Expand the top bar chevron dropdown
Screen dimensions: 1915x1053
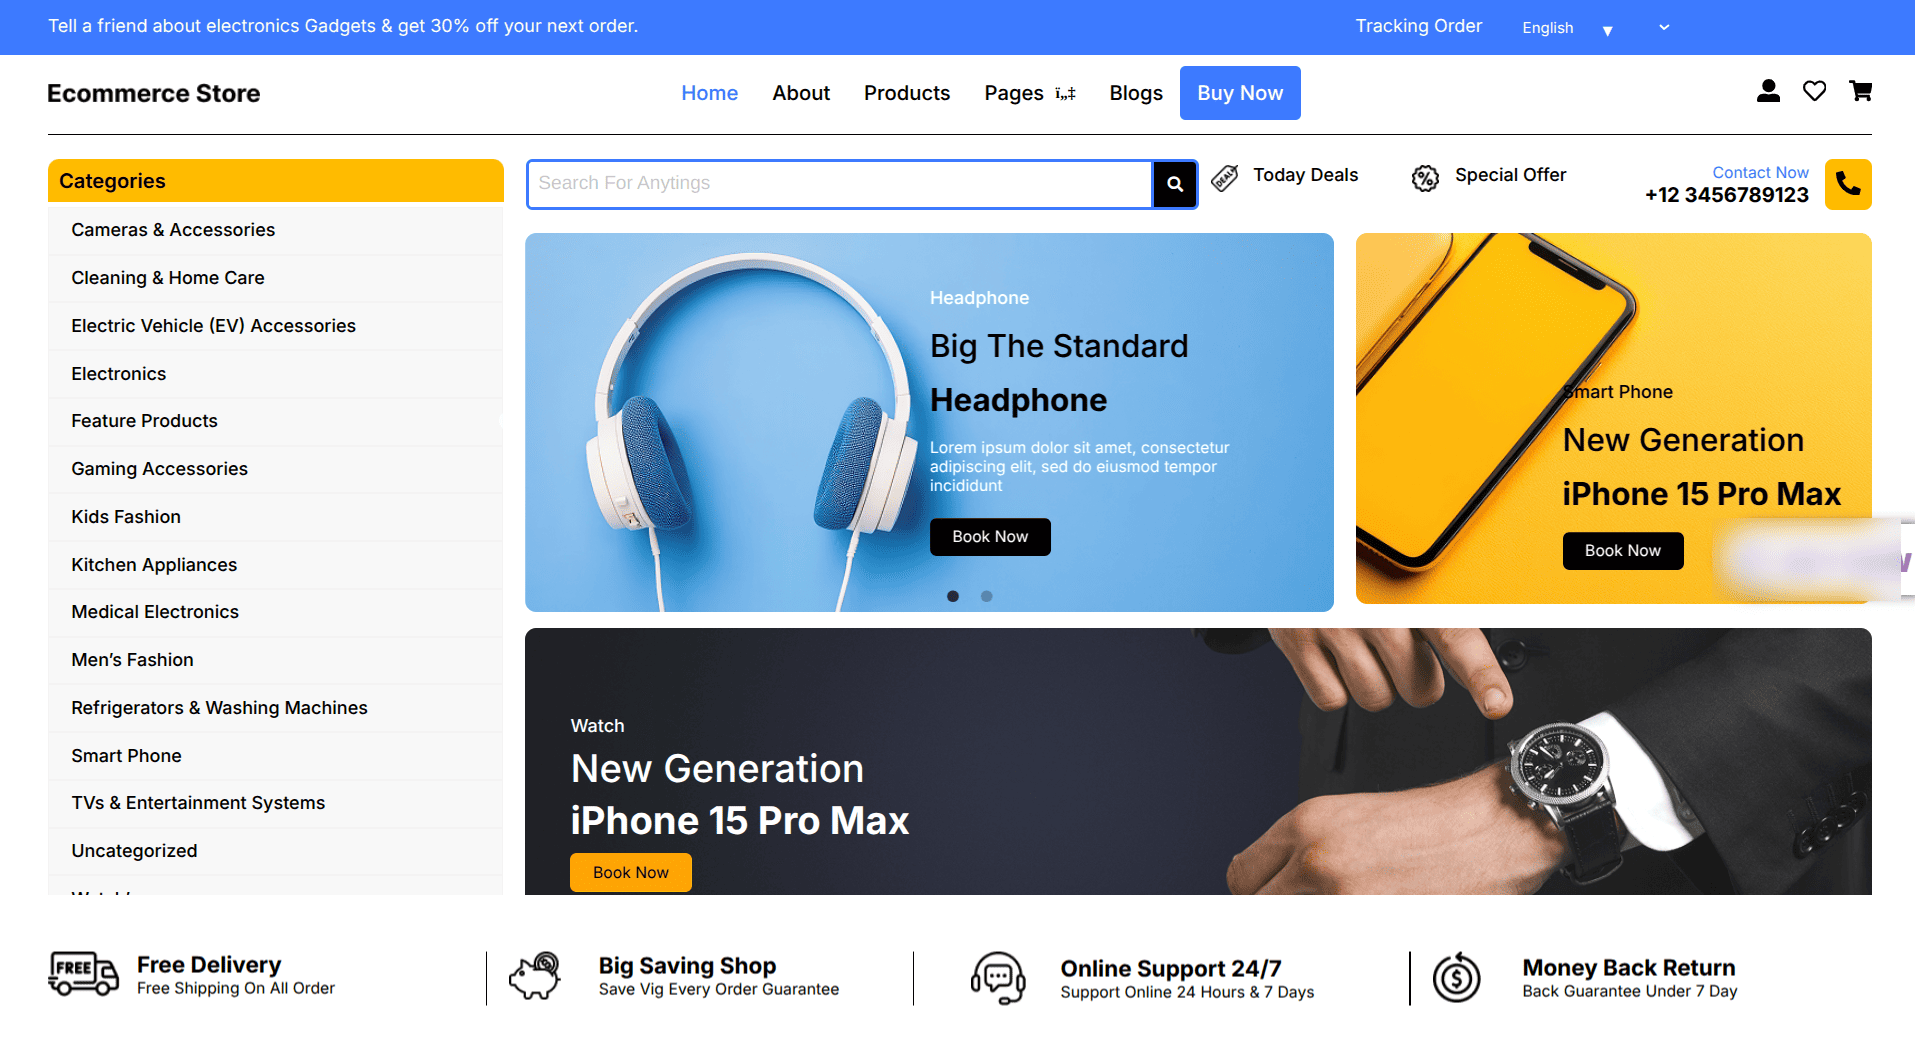pos(1664,27)
